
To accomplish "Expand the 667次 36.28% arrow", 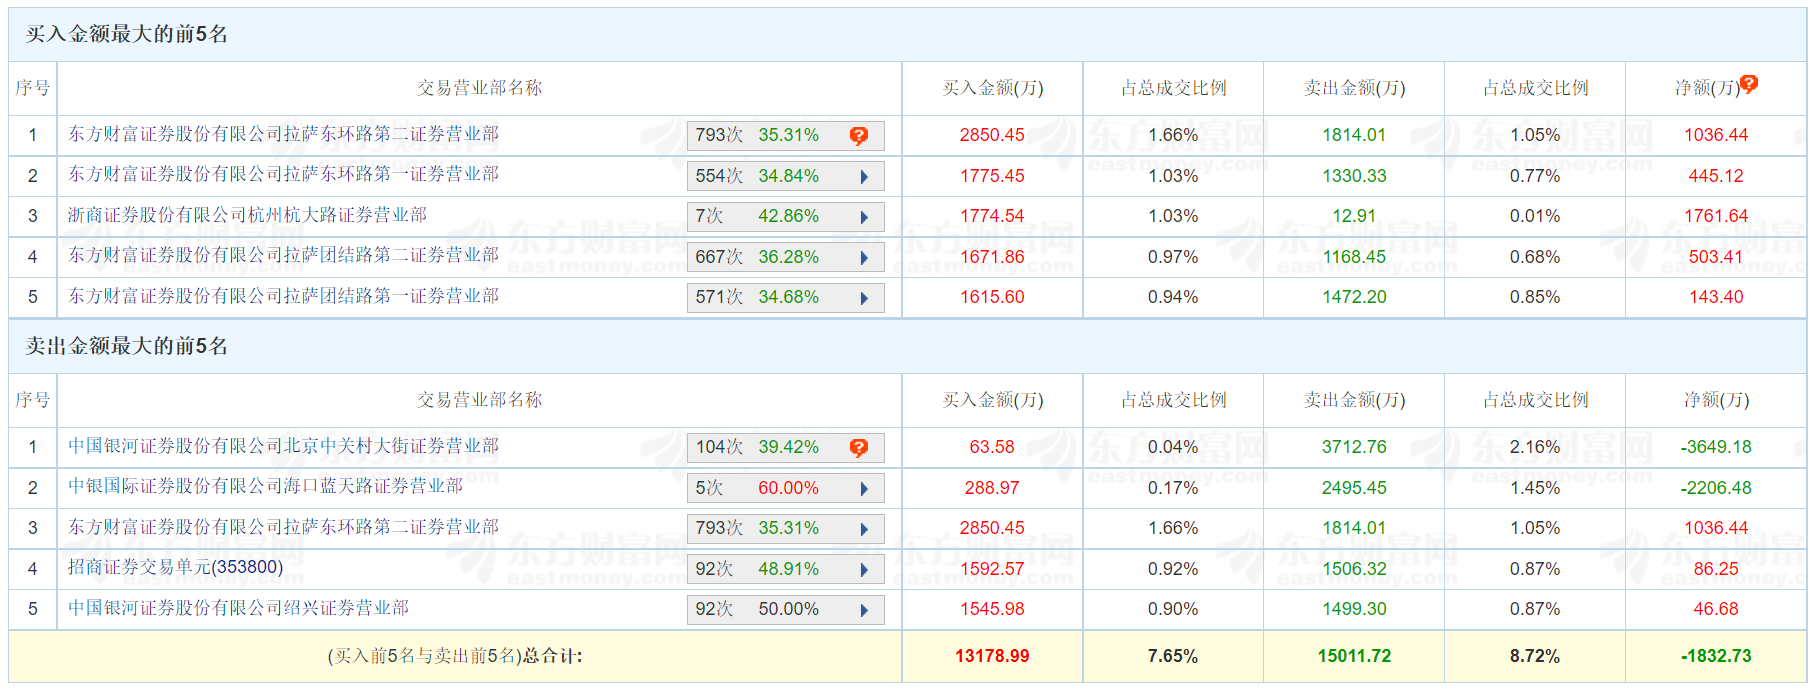I will 865,258.
